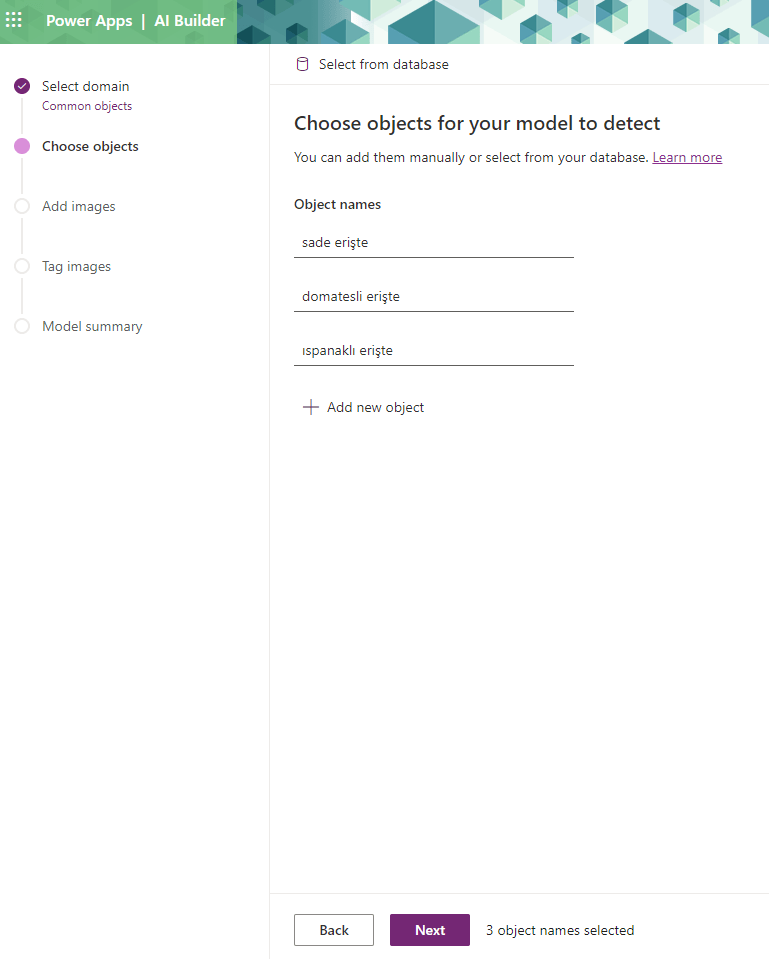
Task: Click the database icon beside Select from database
Action: pyautogui.click(x=302, y=64)
